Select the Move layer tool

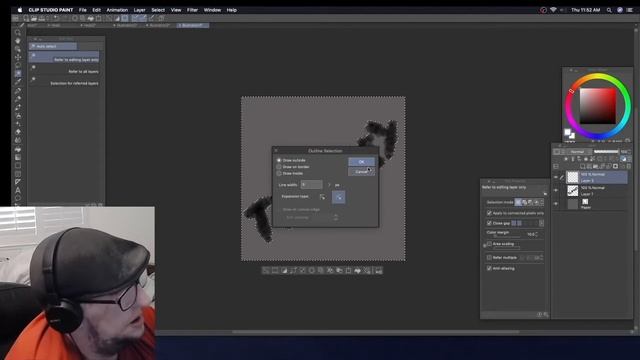(x=18, y=57)
